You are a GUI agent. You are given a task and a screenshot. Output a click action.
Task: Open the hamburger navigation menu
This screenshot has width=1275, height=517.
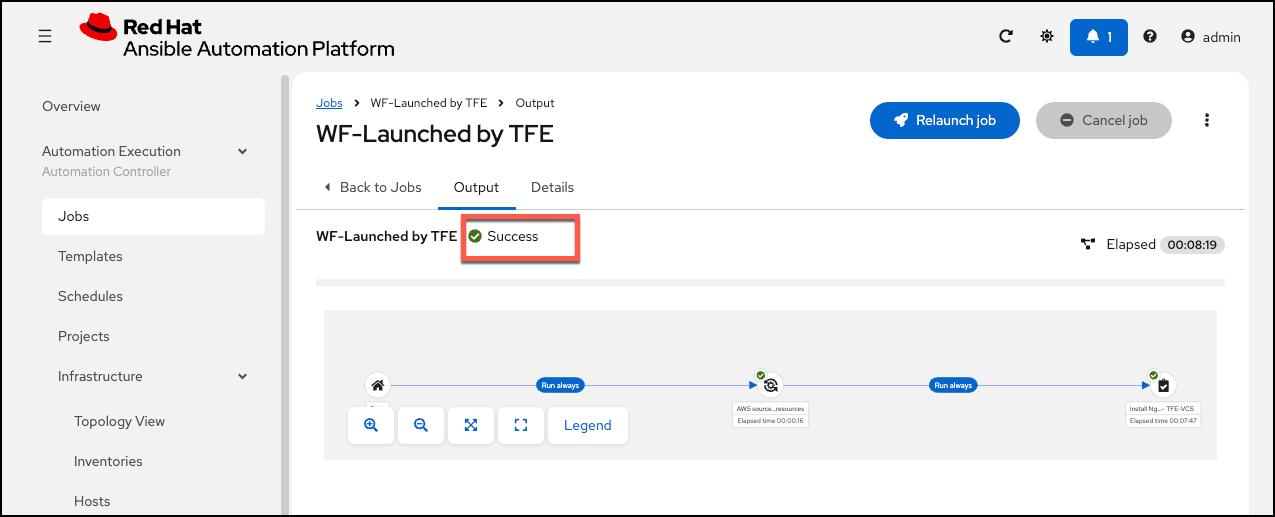coord(45,37)
